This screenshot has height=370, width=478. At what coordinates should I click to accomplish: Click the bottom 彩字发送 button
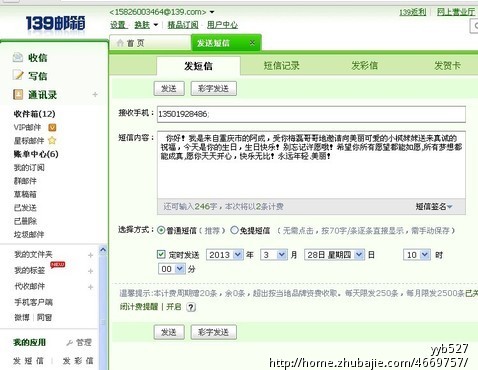pyautogui.click(x=214, y=332)
